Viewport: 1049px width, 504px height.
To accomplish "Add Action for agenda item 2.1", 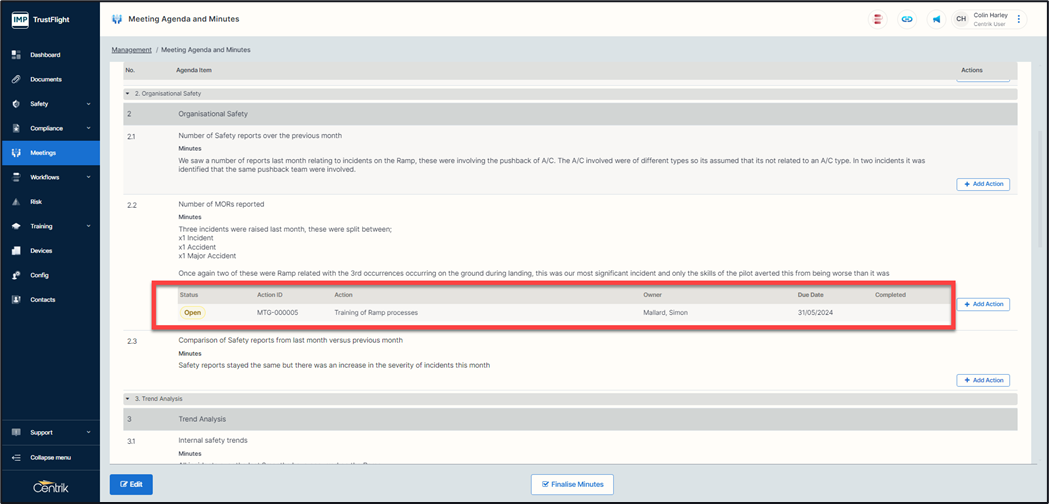I will click(x=982, y=184).
